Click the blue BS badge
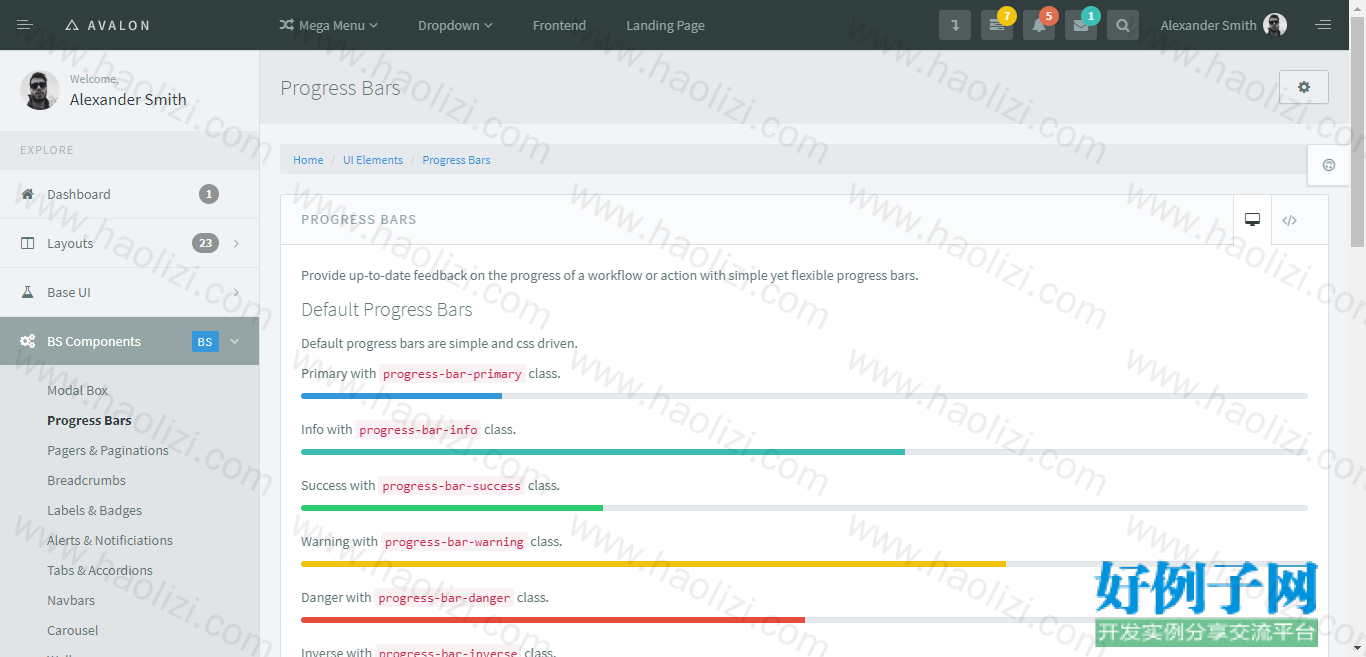The width and height of the screenshot is (1366, 657). click(x=205, y=341)
